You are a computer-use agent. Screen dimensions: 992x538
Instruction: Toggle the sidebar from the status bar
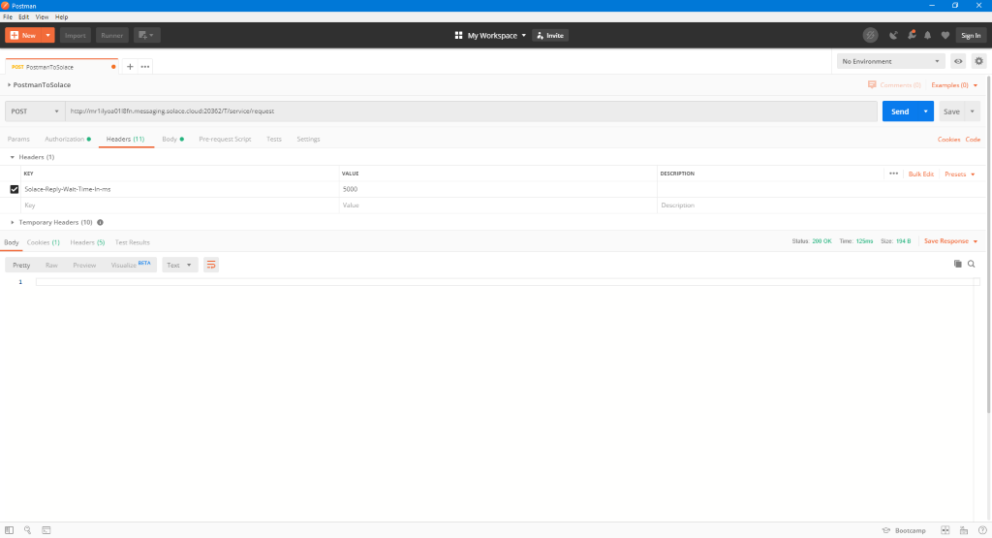[9, 530]
